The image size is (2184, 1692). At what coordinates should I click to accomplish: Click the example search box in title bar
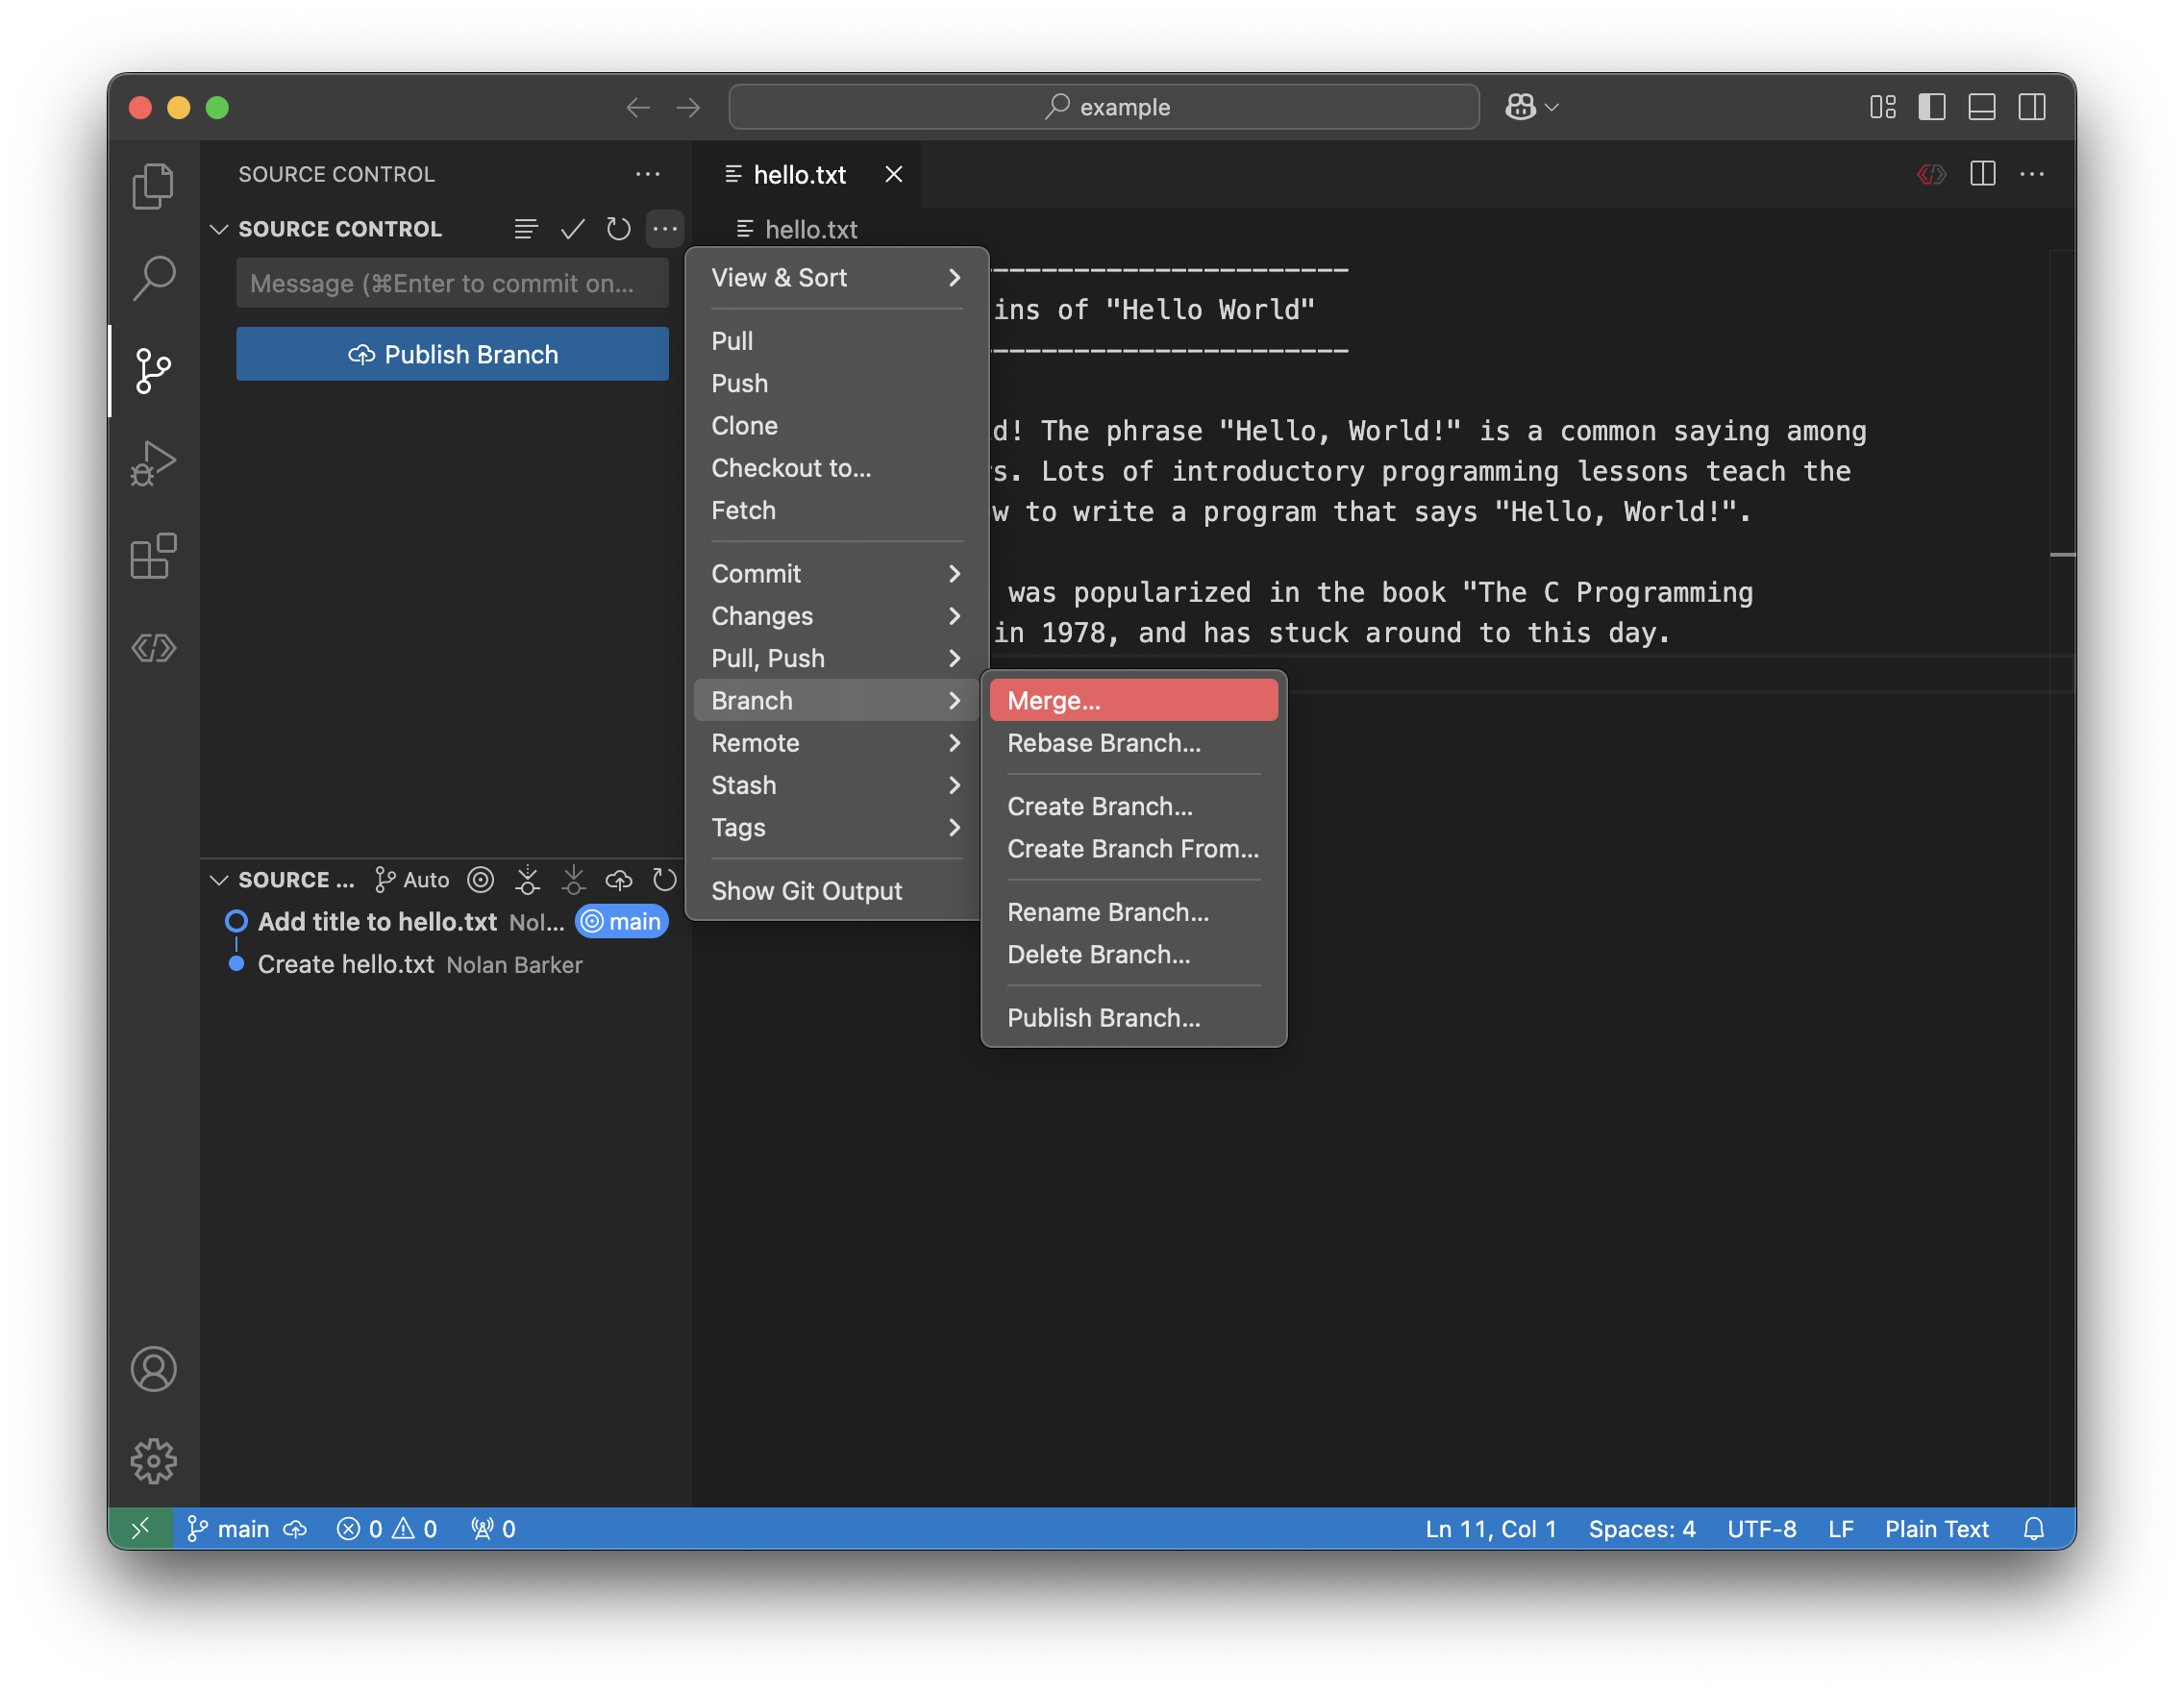tap(1104, 107)
